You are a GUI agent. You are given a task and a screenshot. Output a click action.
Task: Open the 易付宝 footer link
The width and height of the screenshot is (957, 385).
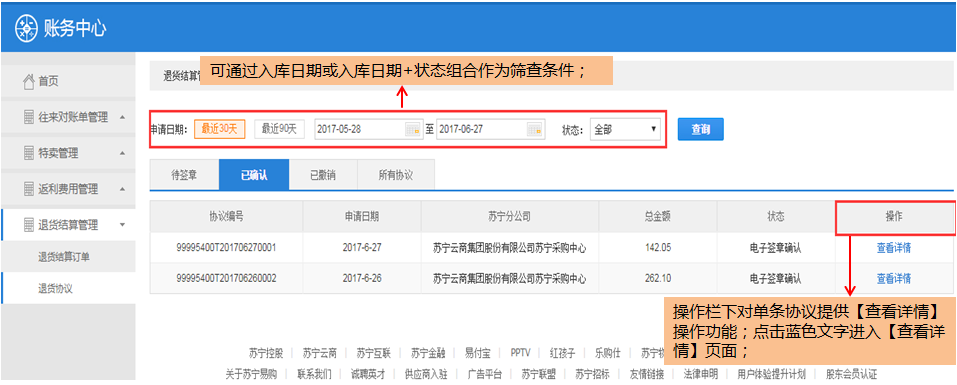tap(478, 353)
